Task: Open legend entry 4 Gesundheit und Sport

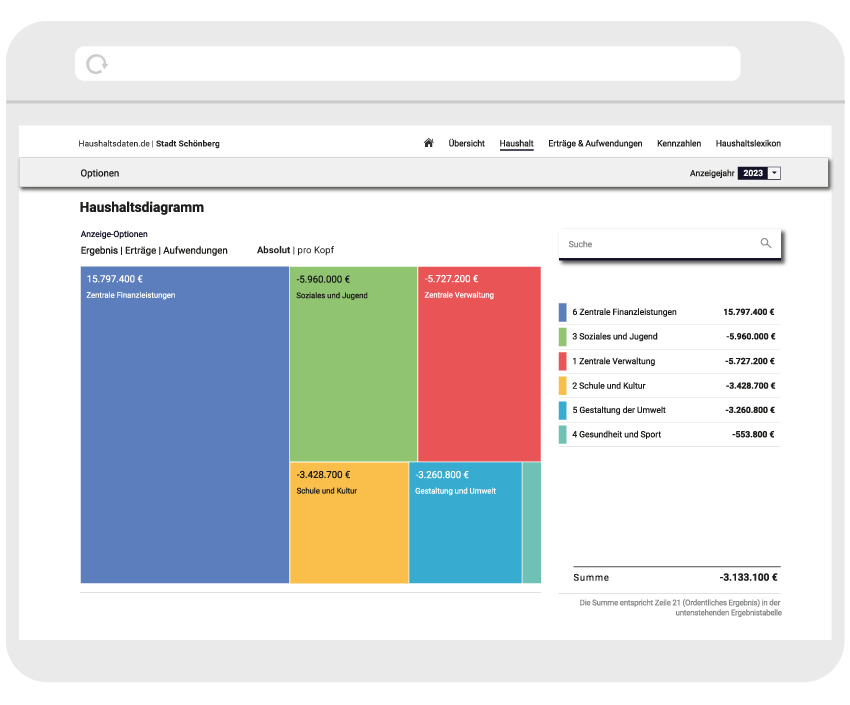Action: 616,435
